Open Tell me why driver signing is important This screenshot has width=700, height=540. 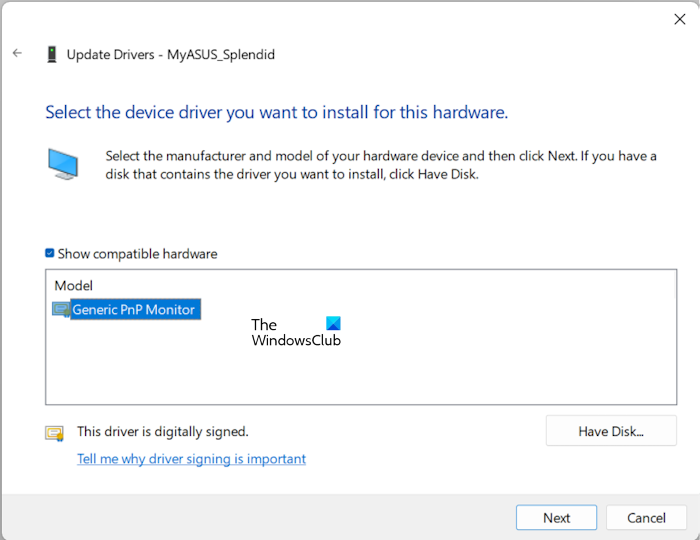point(191,459)
